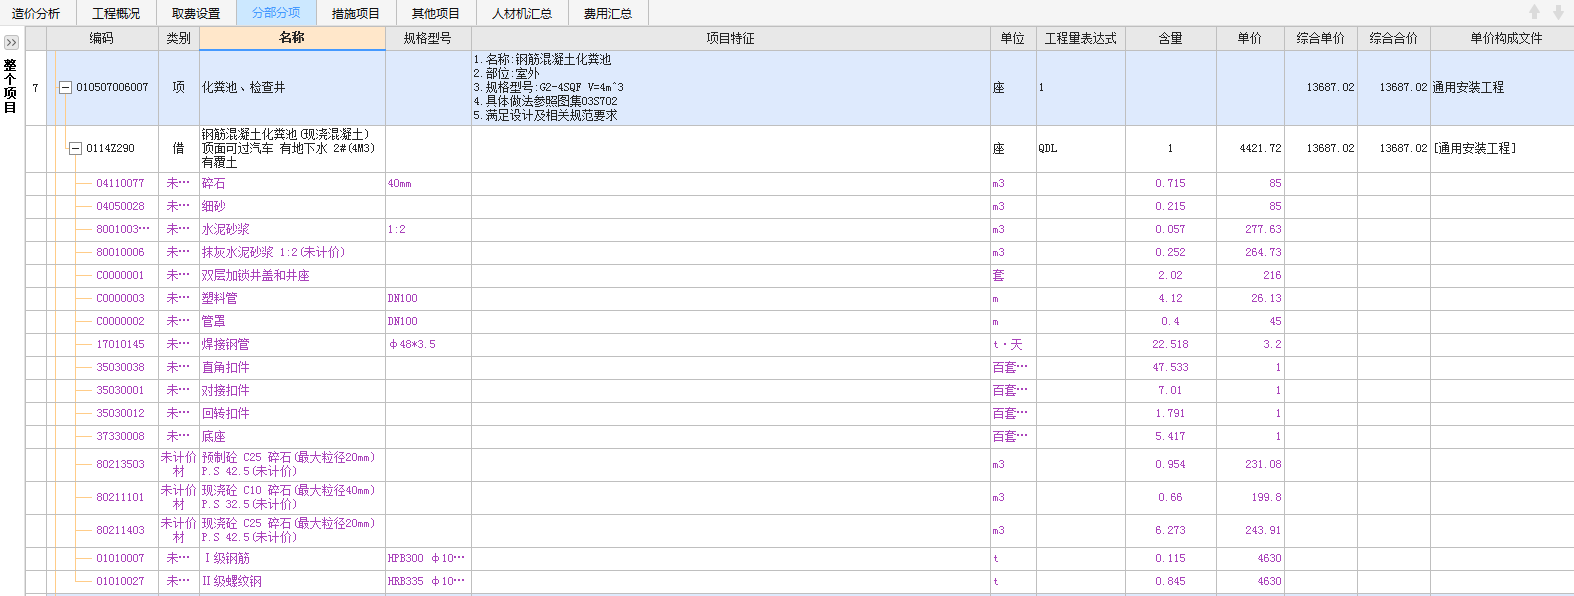The image size is (1574, 596).
Task: Go to the 人材机汇总 tab
Action: pos(522,13)
